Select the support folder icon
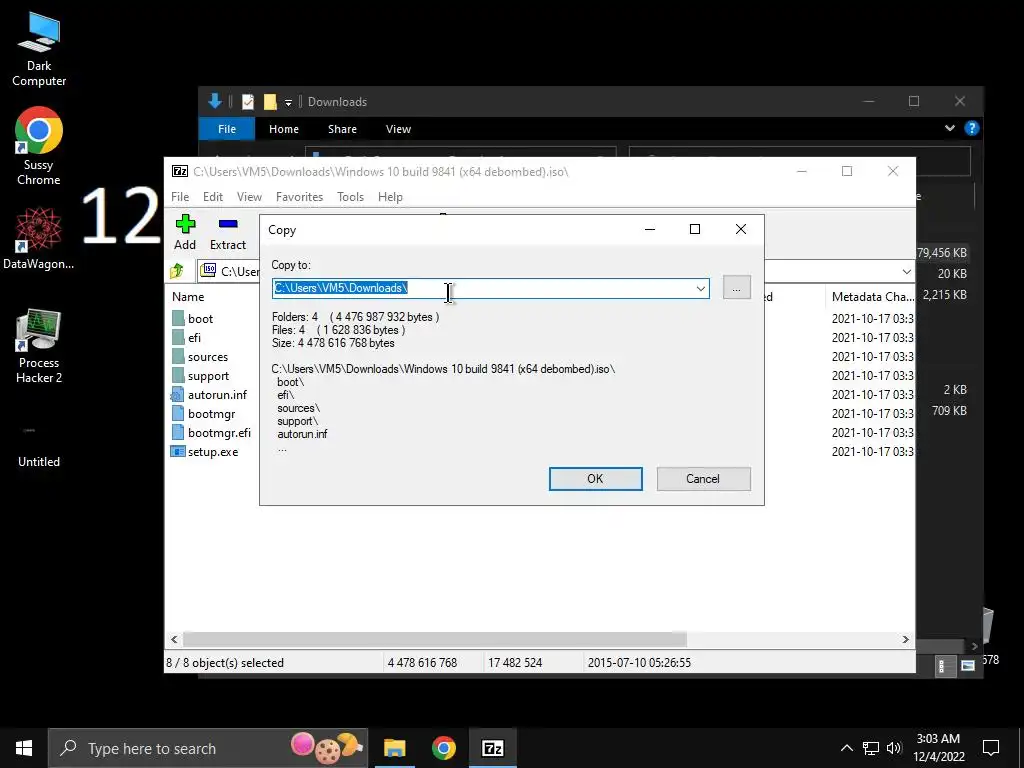 [x=178, y=376]
